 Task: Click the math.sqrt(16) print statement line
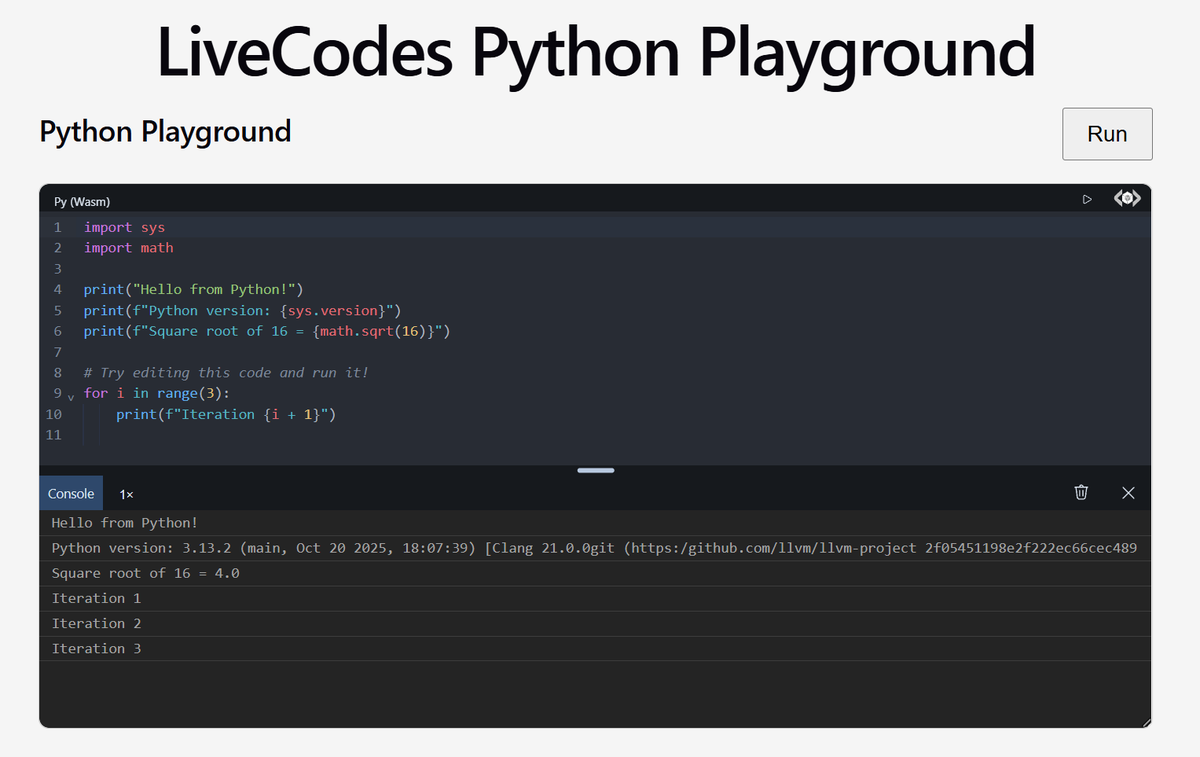(267, 331)
